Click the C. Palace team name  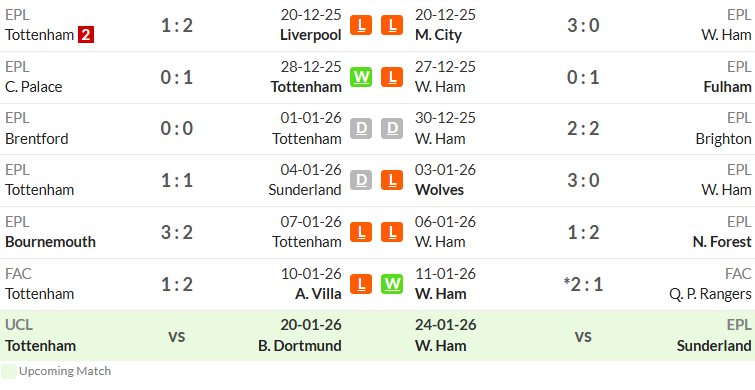34,87
